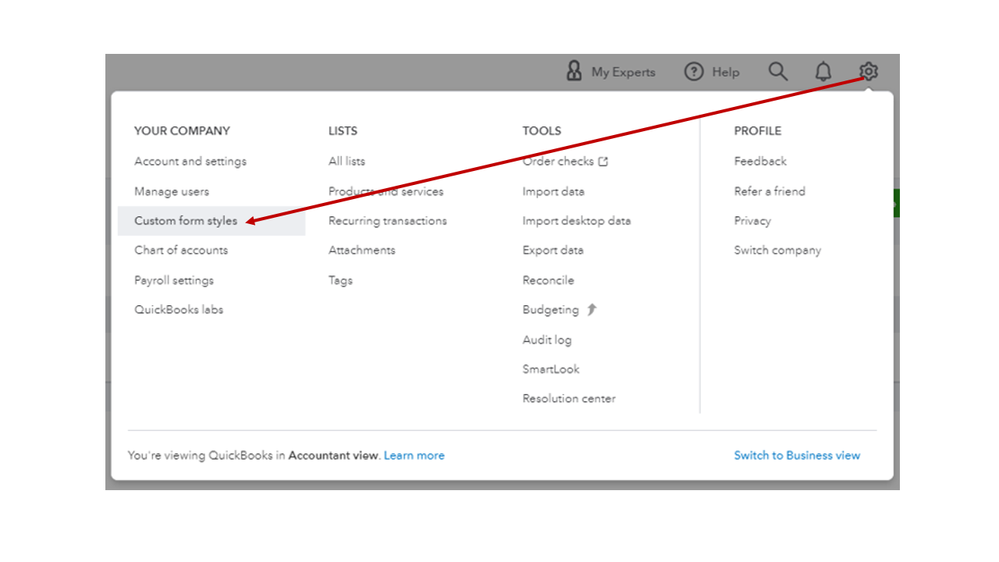The width and height of the screenshot is (999, 562).
Task: Click the external link icon beside Order checks
Action: click(604, 161)
